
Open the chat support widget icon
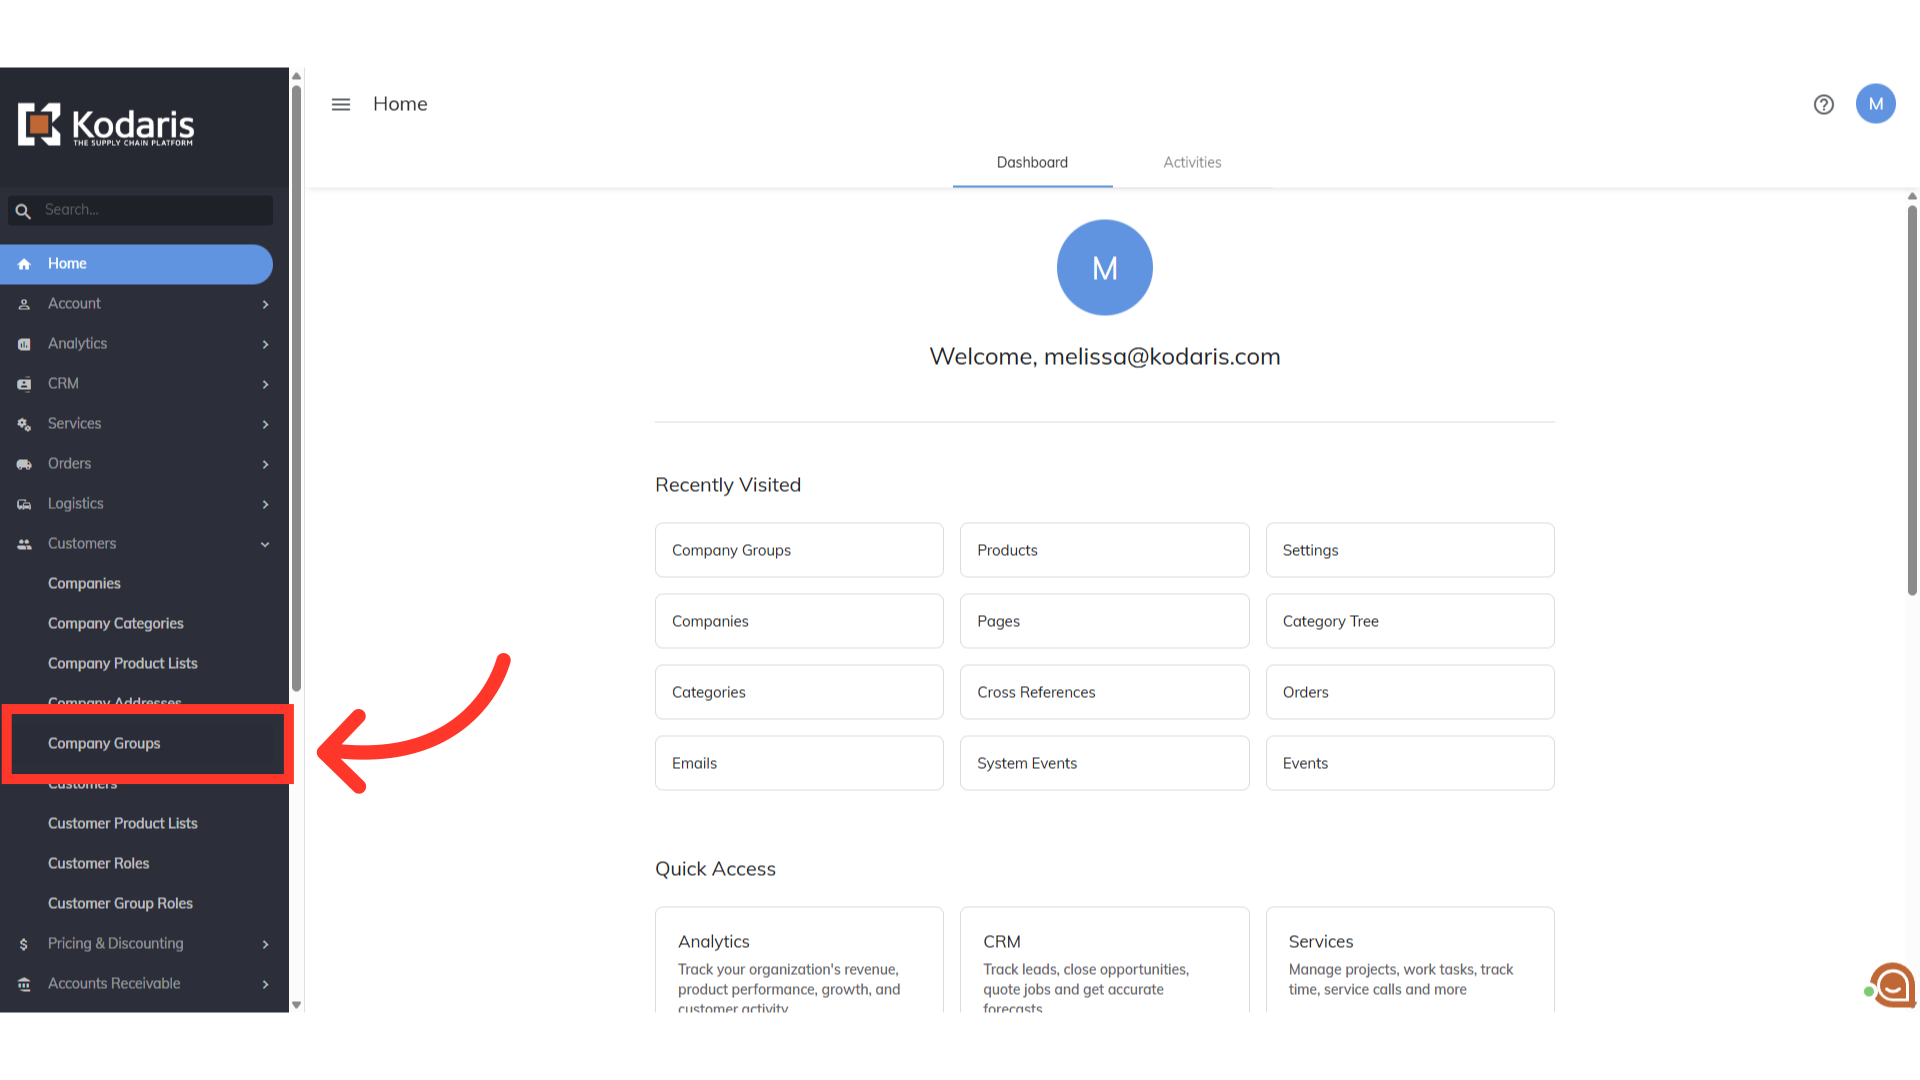pyautogui.click(x=1892, y=986)
